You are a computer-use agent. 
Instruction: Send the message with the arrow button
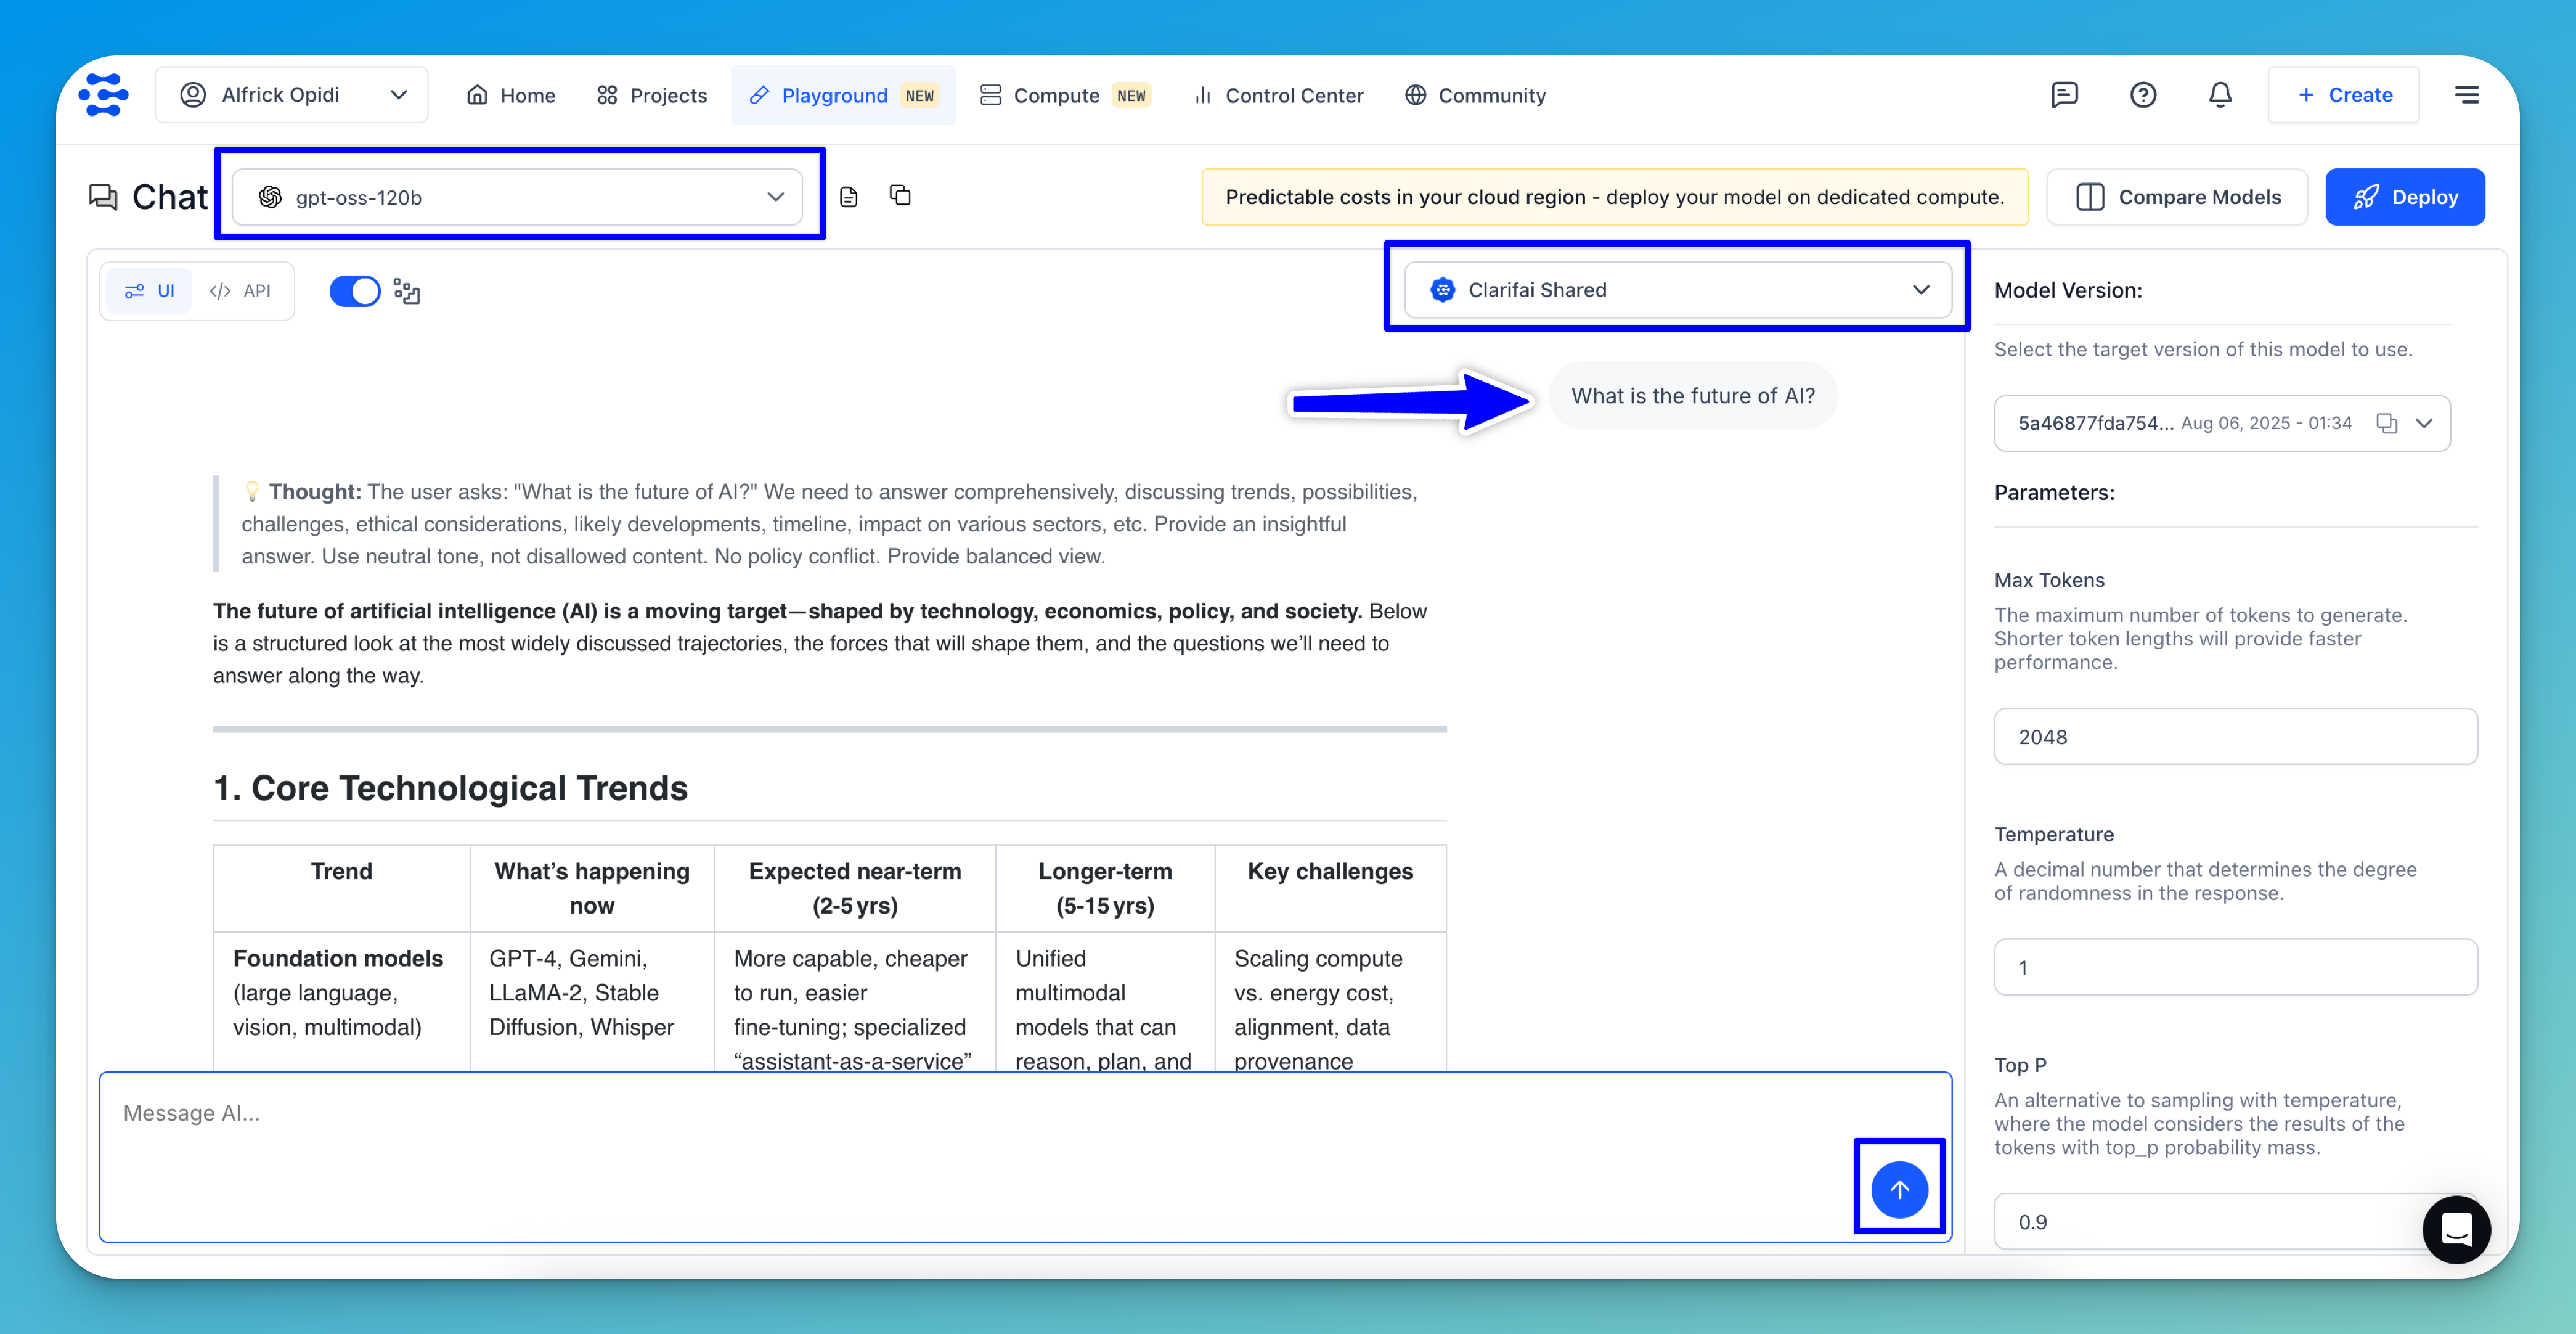(1899, 1189)
